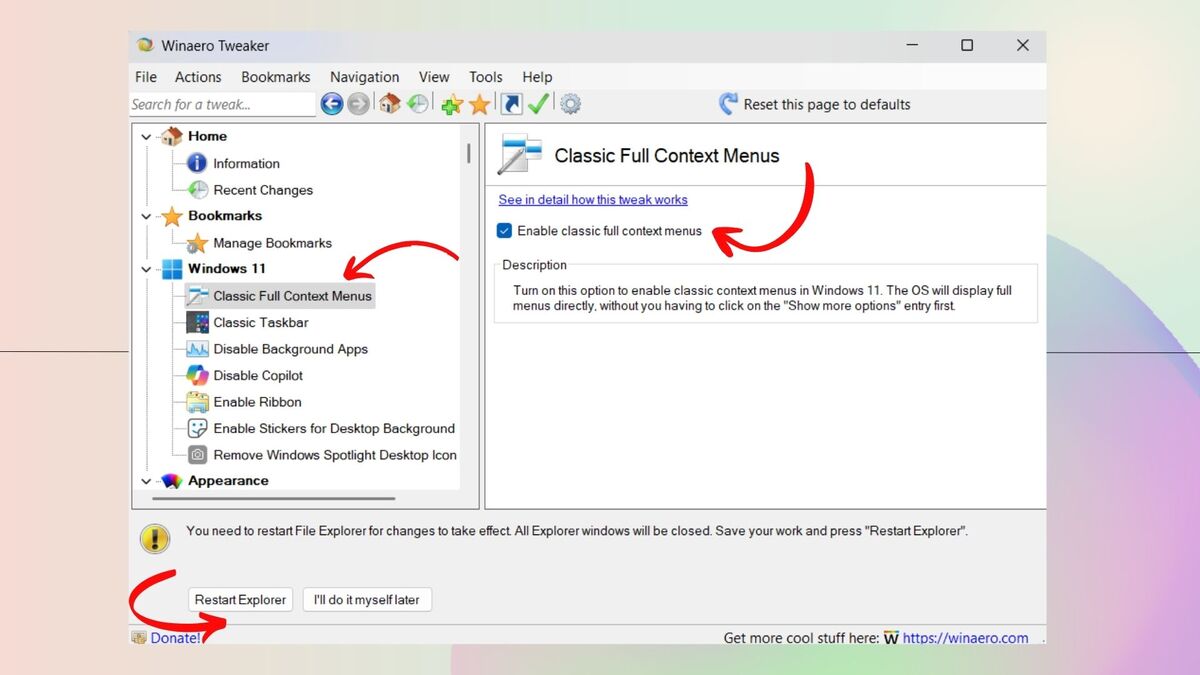Collapse the Bookmarks tree node
Image resolution: width=1200 pixels, height=675 pixels.
tap(147, 216)
